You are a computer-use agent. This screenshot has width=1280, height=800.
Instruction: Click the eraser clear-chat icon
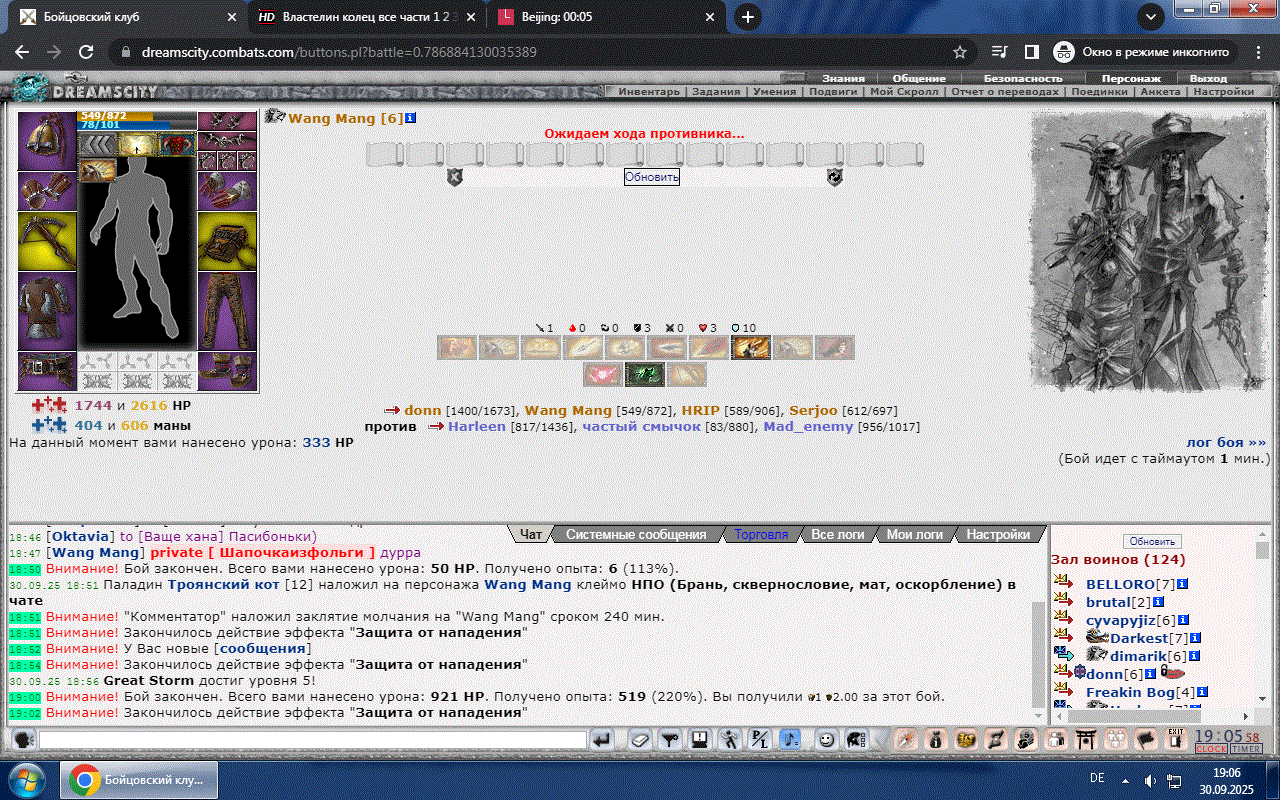tap(639, 740)
